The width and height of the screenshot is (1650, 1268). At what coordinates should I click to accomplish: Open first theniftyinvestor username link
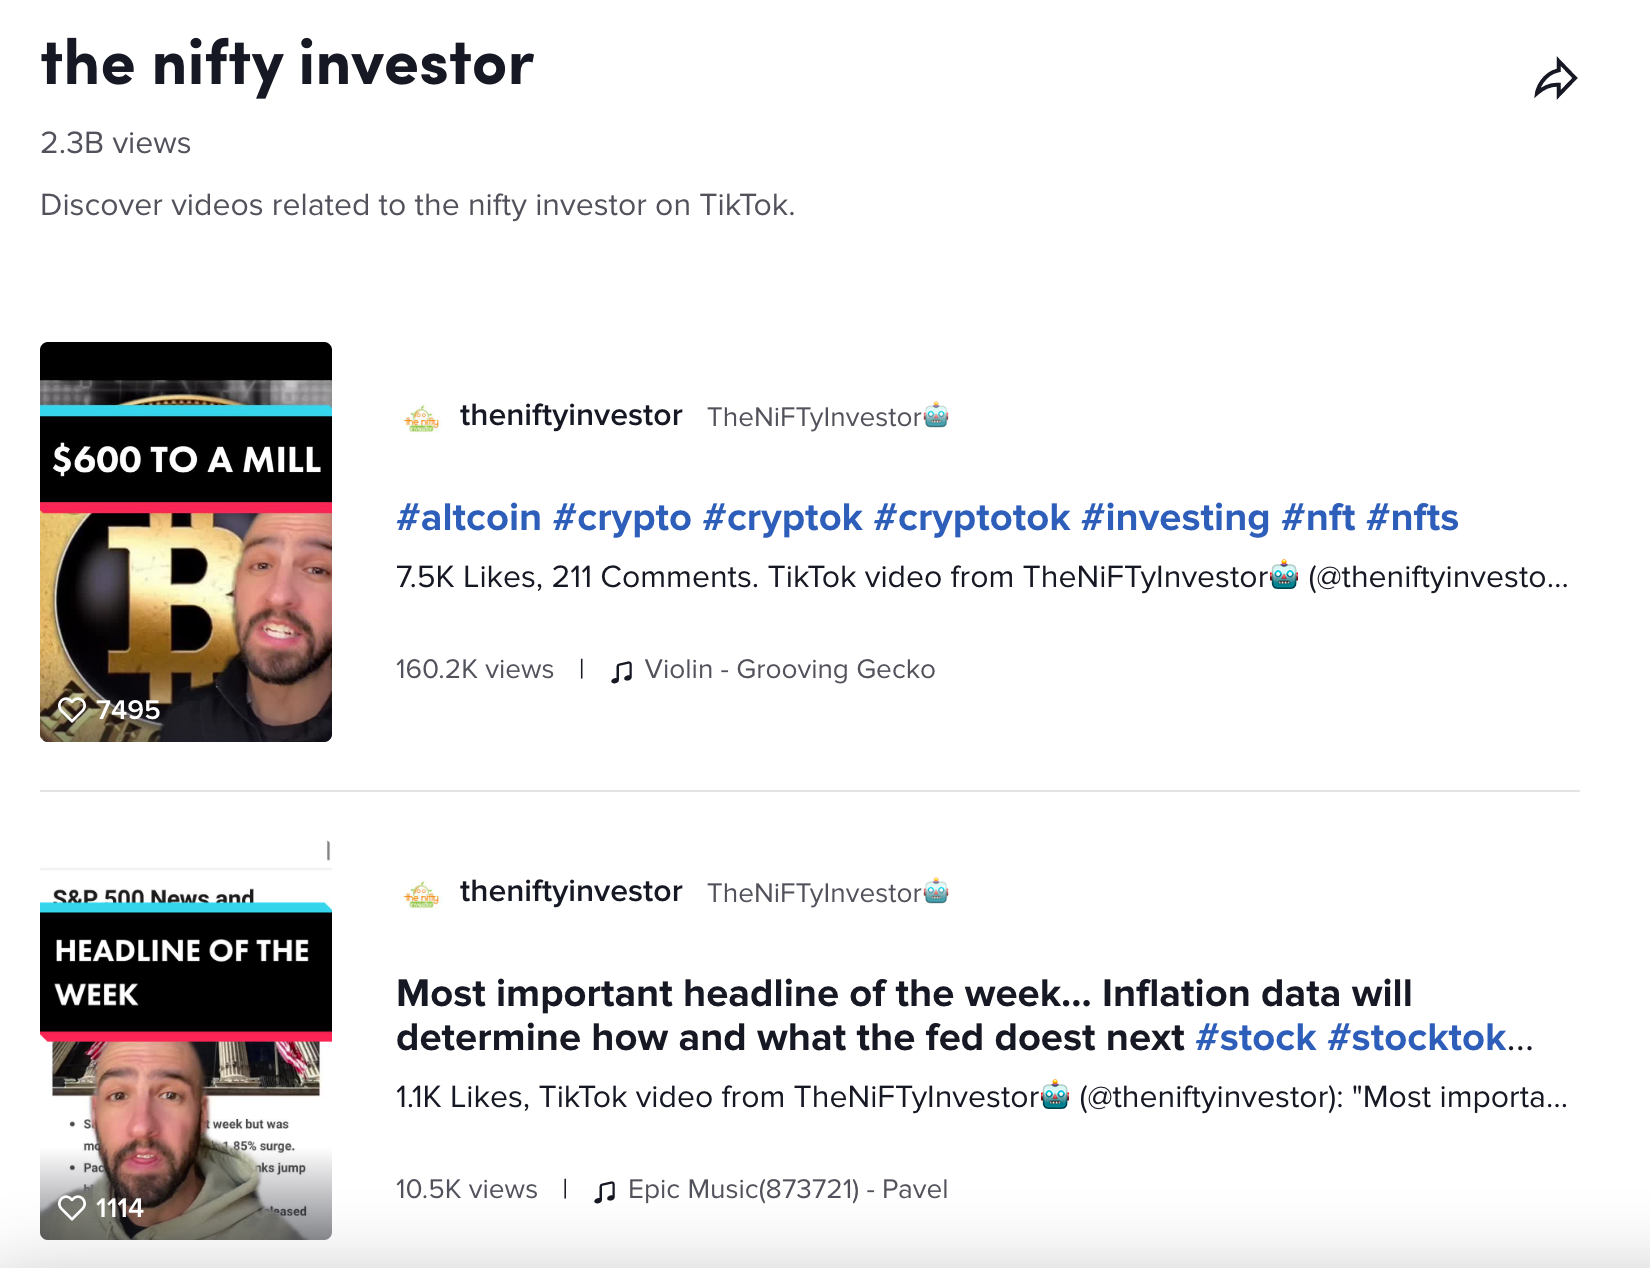pyautogui.click(x=571, y=416)
